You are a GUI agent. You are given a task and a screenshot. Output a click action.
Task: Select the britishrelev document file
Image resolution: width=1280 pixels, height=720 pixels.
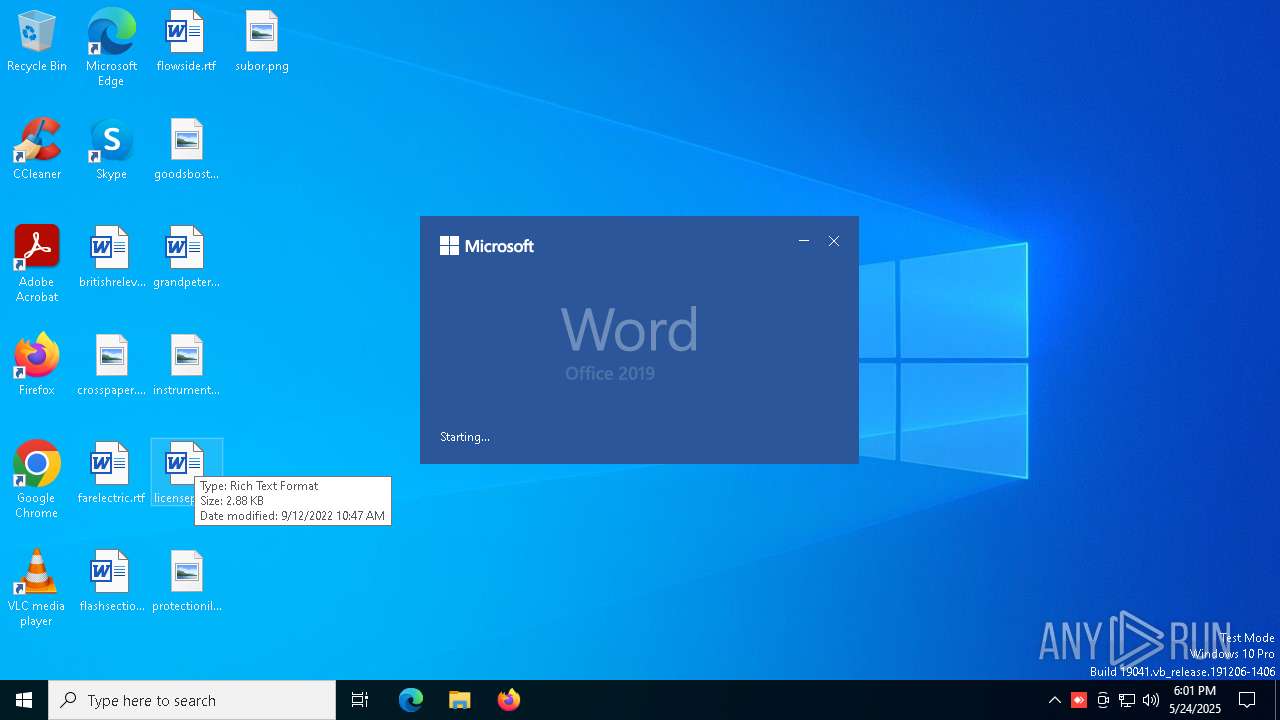(111, 257)
